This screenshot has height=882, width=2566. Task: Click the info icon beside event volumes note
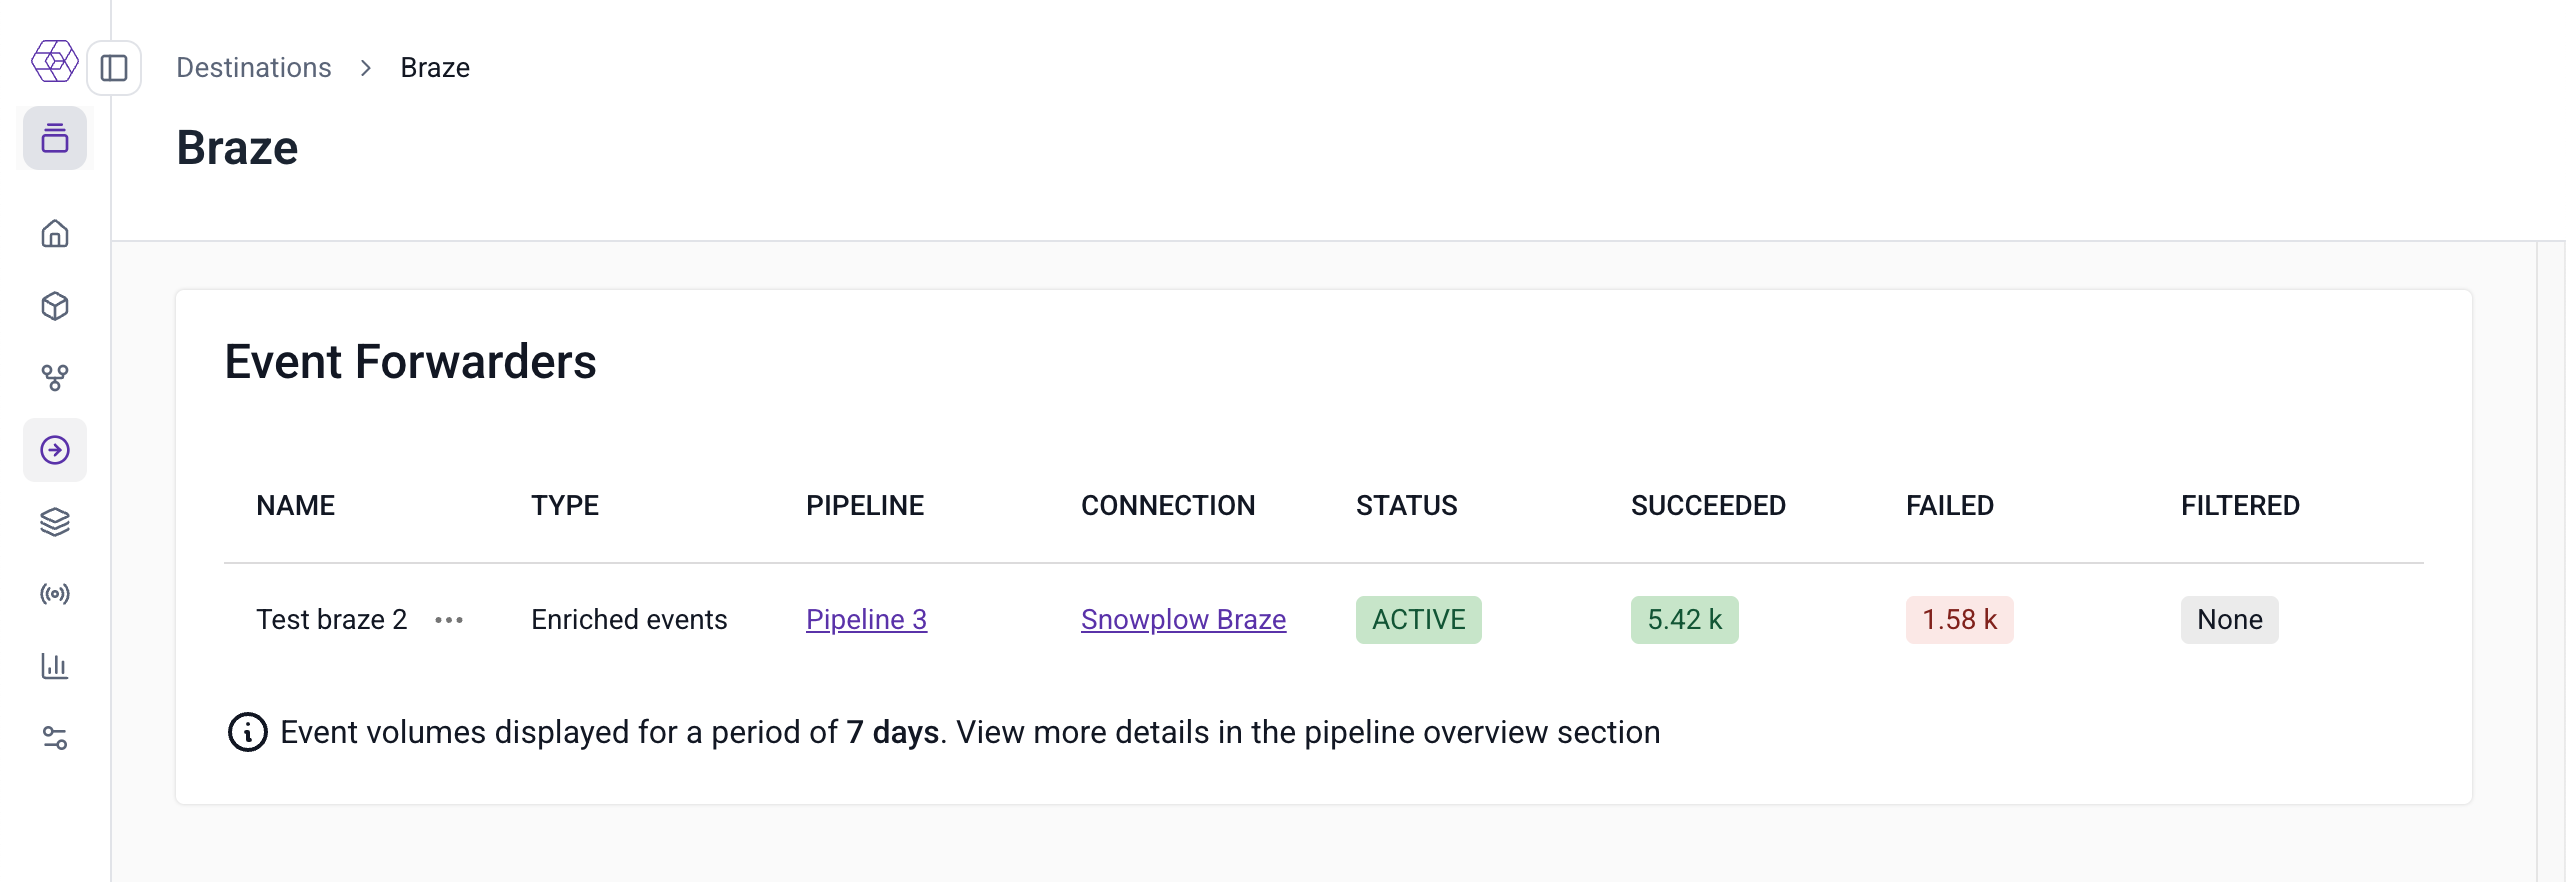coord(247,731)
